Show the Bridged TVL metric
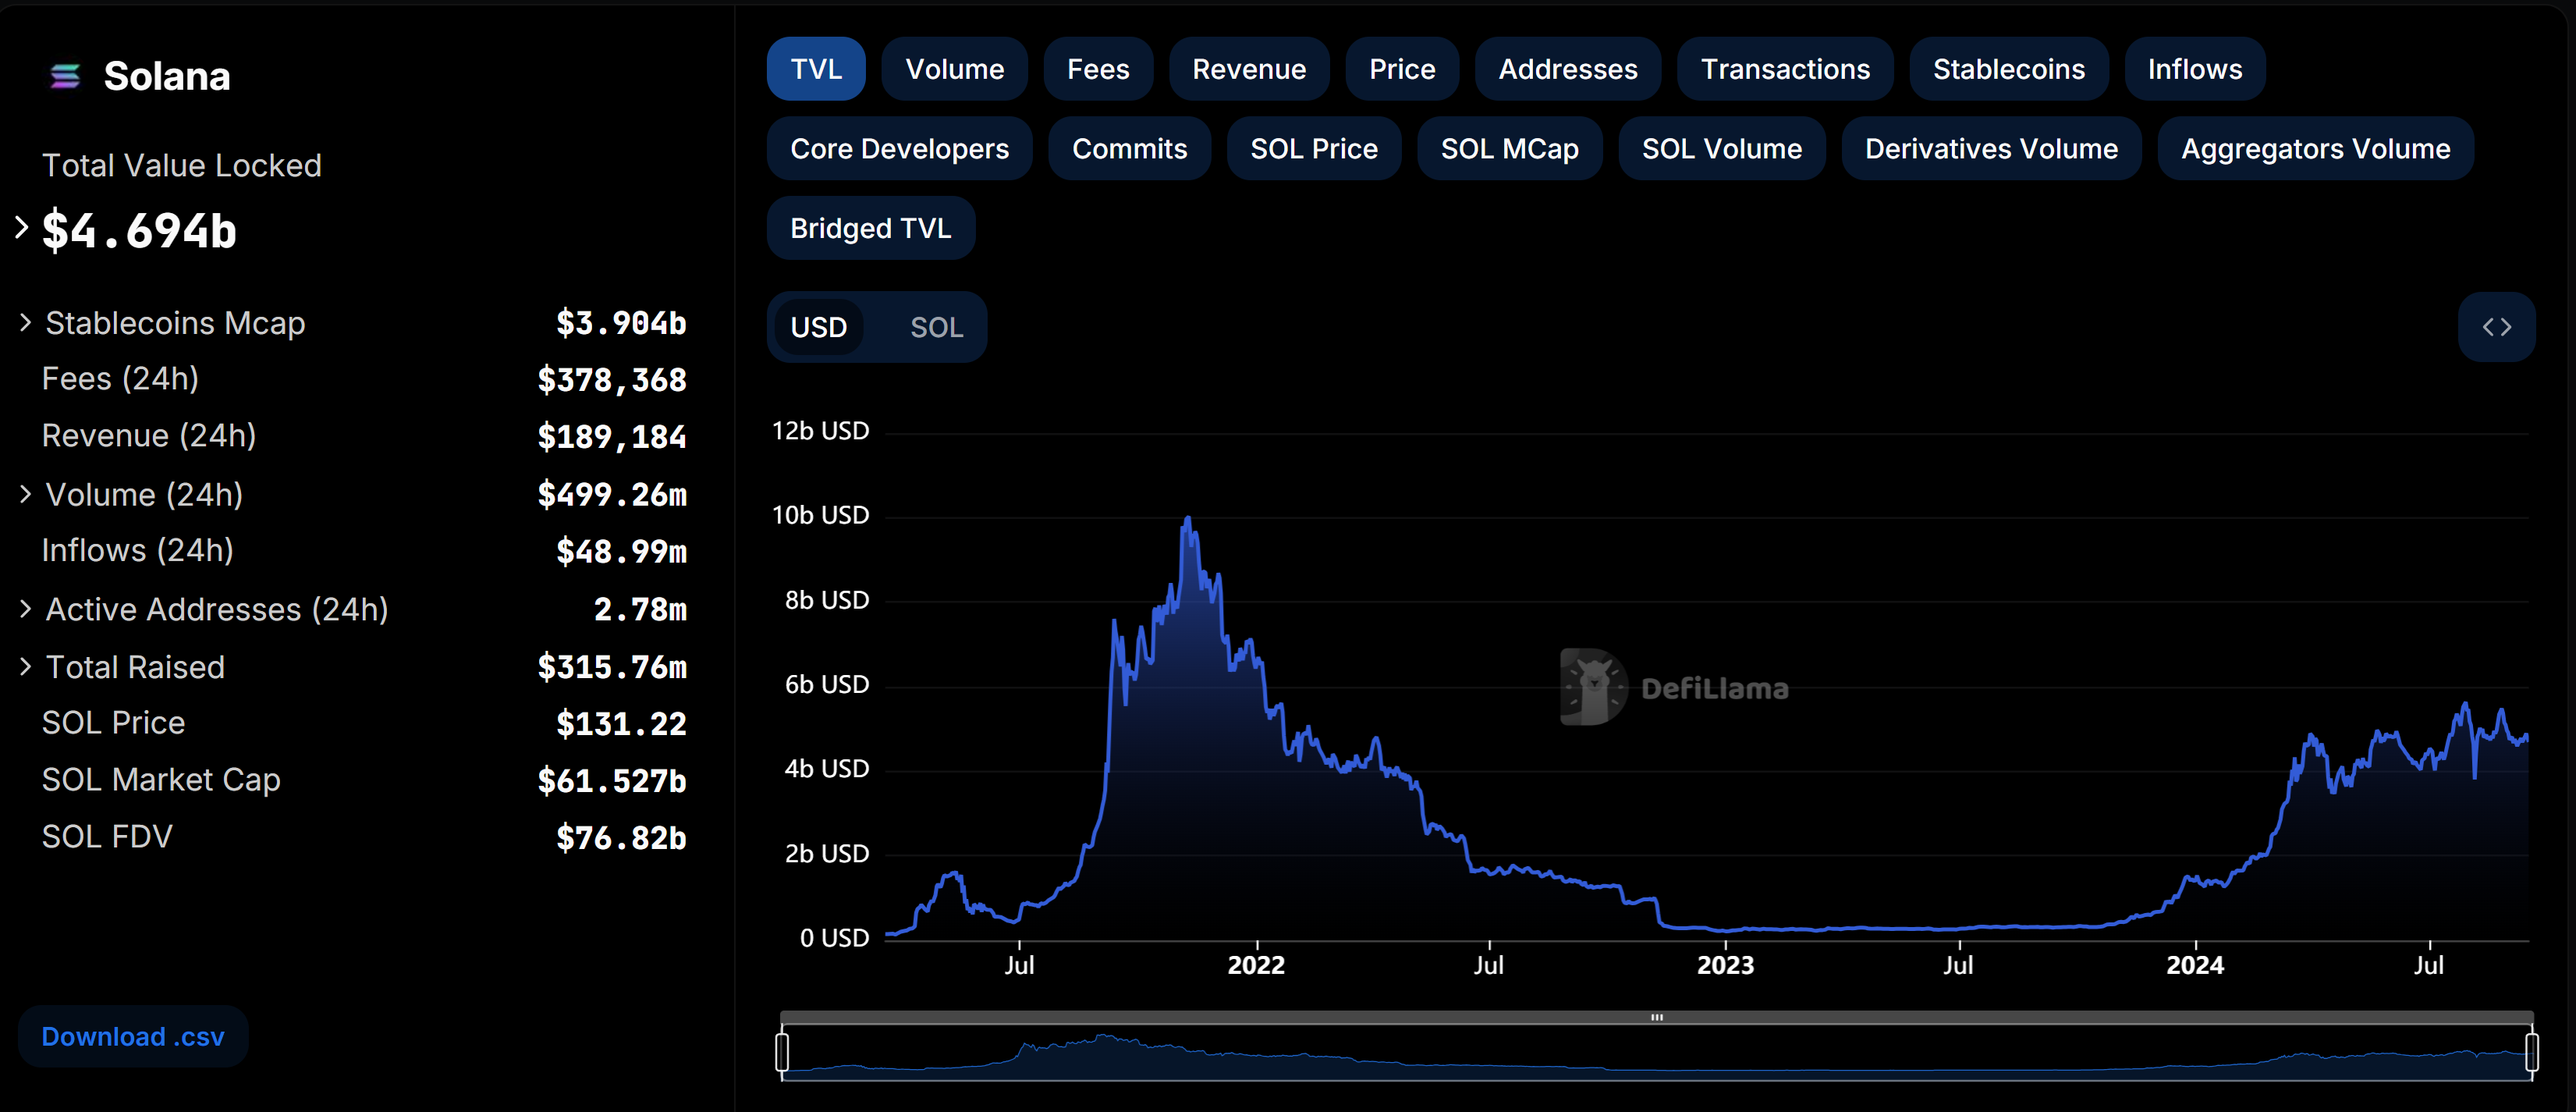Viewport: 2576px width, 1112px height. point(870,228)
